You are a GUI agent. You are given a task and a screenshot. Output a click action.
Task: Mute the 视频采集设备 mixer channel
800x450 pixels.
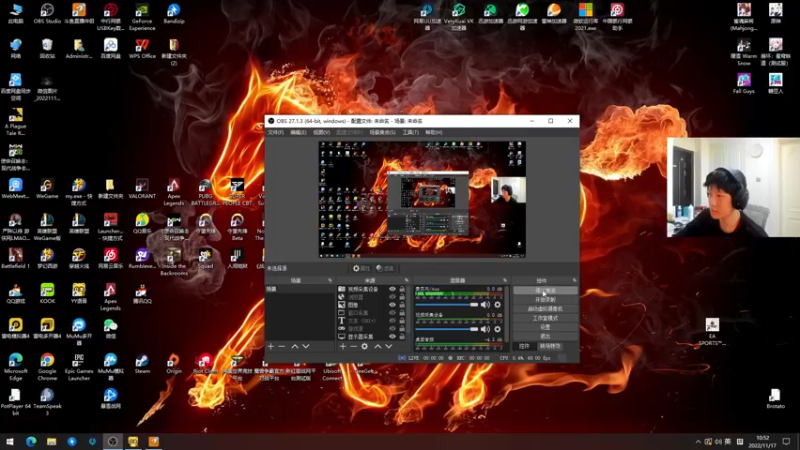[x=485, y=329]
